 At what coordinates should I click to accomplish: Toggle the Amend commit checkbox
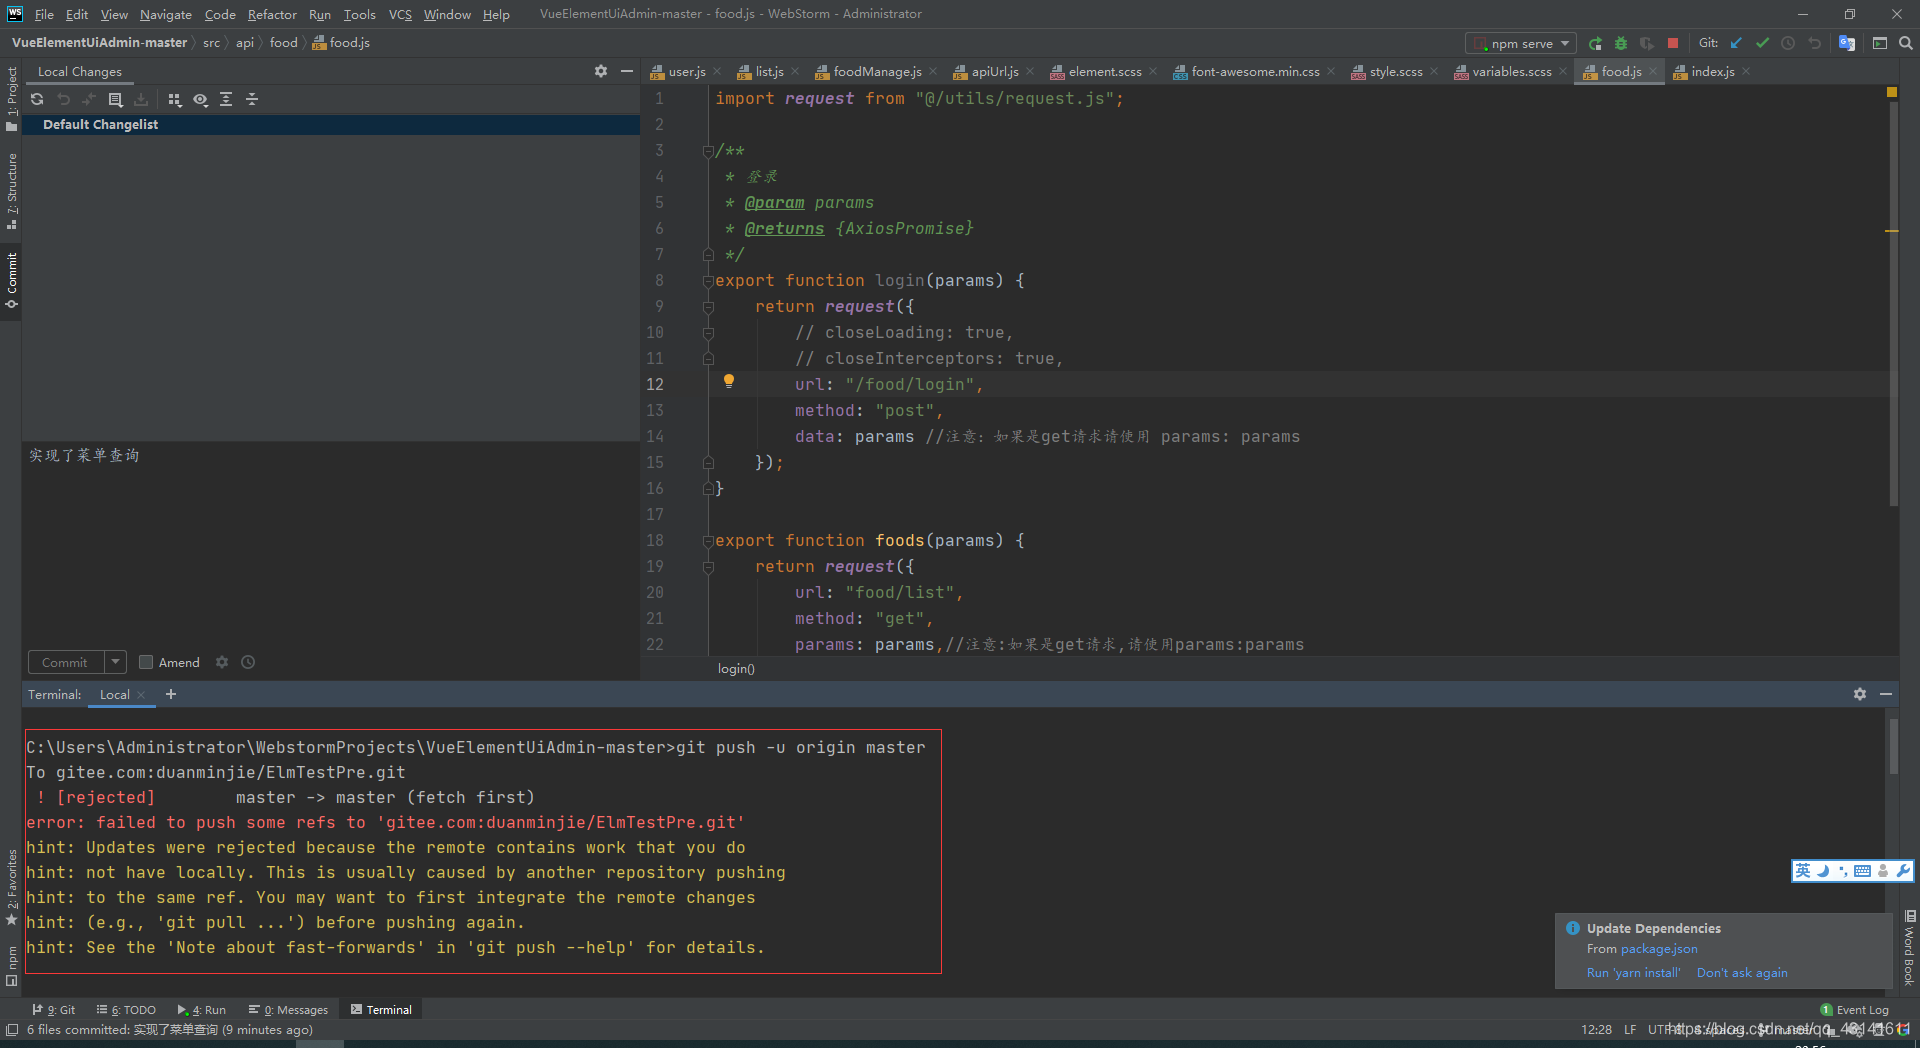pos(146,662)
